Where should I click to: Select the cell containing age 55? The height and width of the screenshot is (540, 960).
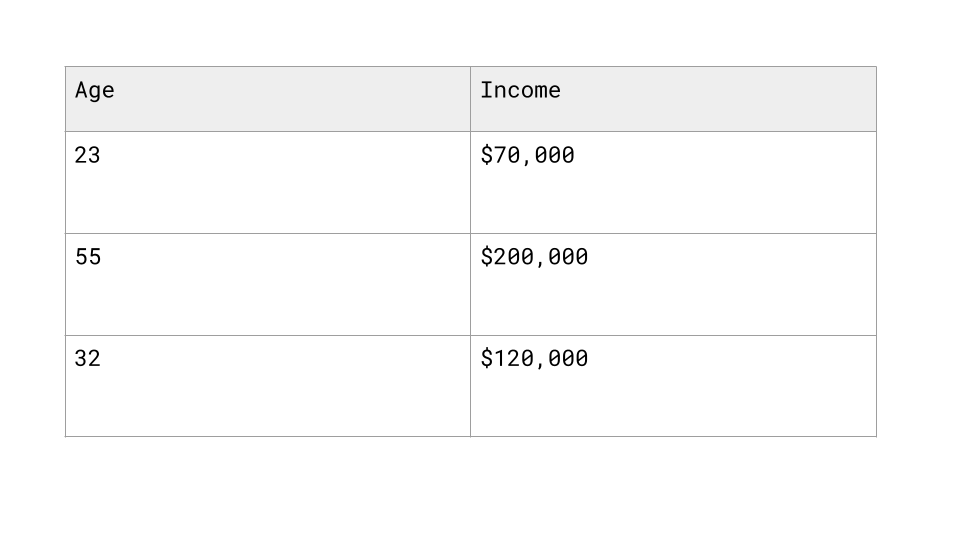tap(268, 292)
